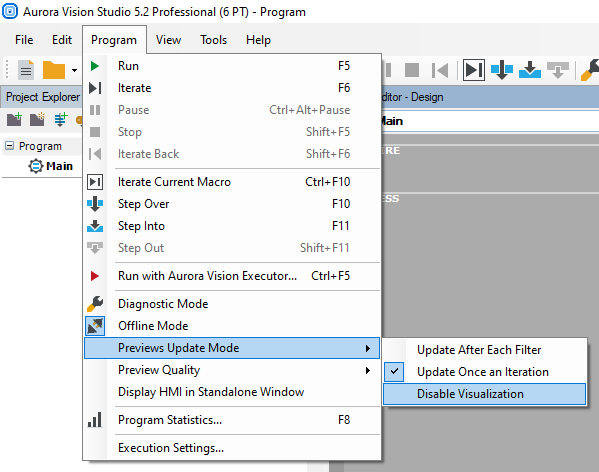Select the Program tree item label

pyautogui.click(x=40, y=146)
